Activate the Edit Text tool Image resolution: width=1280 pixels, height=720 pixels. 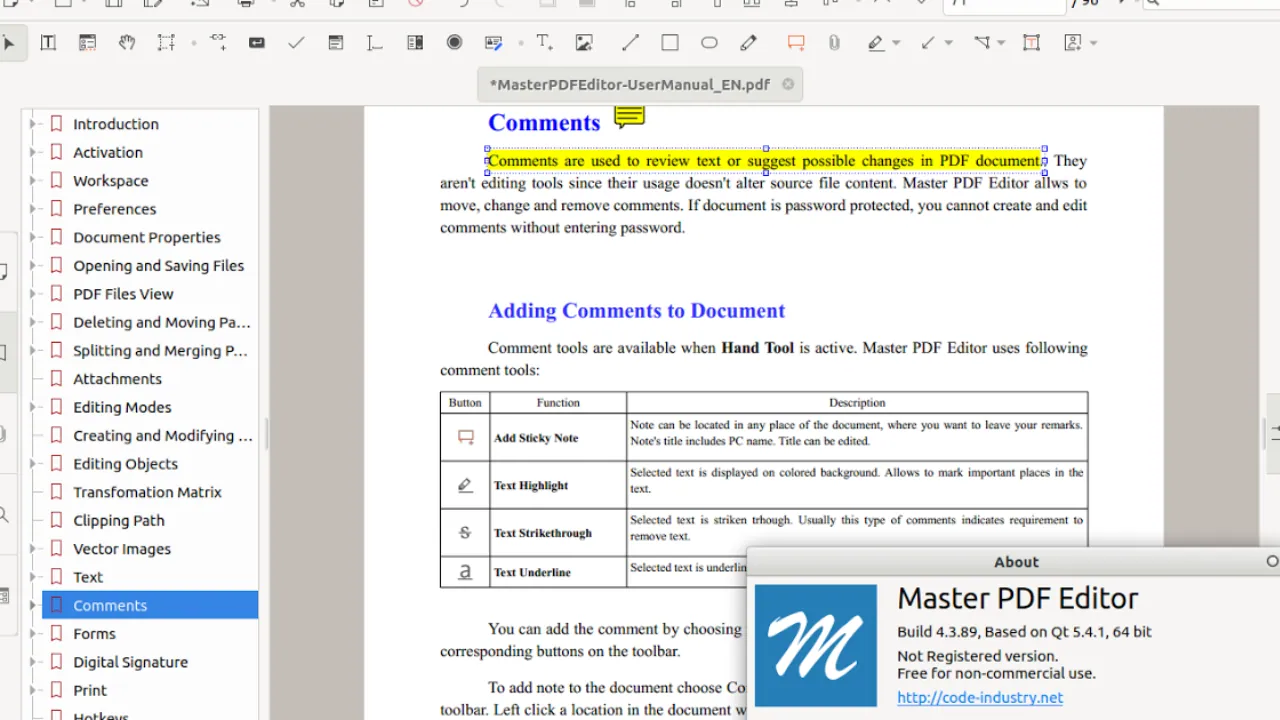coord(48,43)
